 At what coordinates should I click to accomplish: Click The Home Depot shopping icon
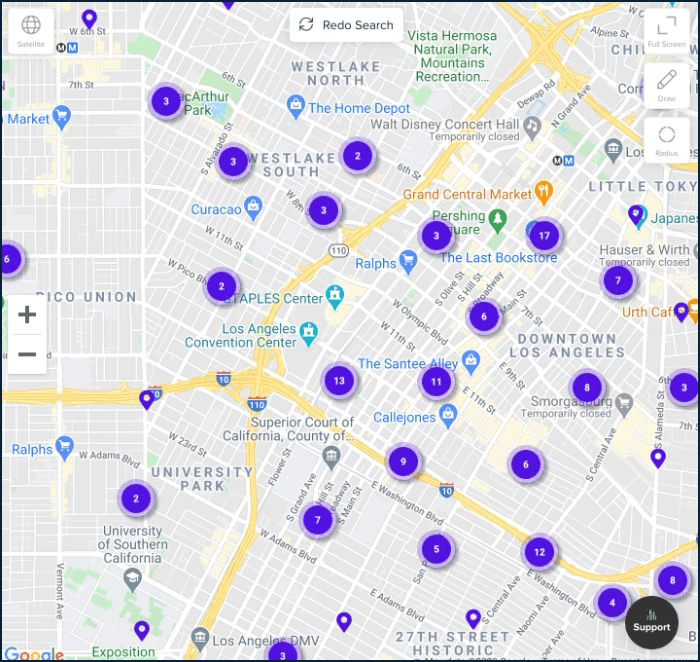click(x=295, y=105)
